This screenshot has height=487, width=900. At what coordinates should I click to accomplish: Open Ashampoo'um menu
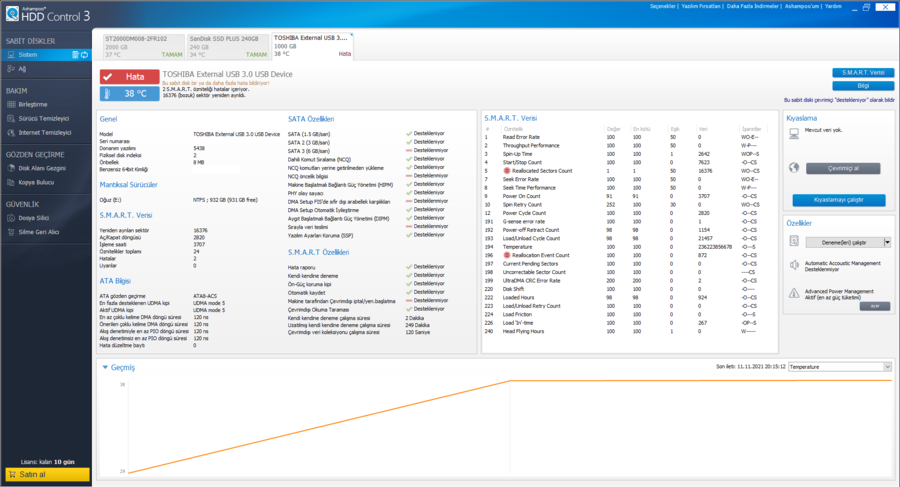[802, 6]
